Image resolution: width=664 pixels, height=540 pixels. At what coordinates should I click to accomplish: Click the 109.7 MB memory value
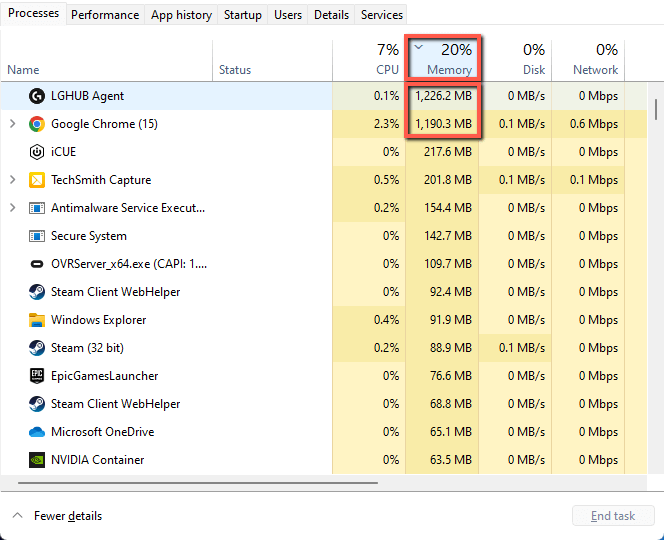448,264
